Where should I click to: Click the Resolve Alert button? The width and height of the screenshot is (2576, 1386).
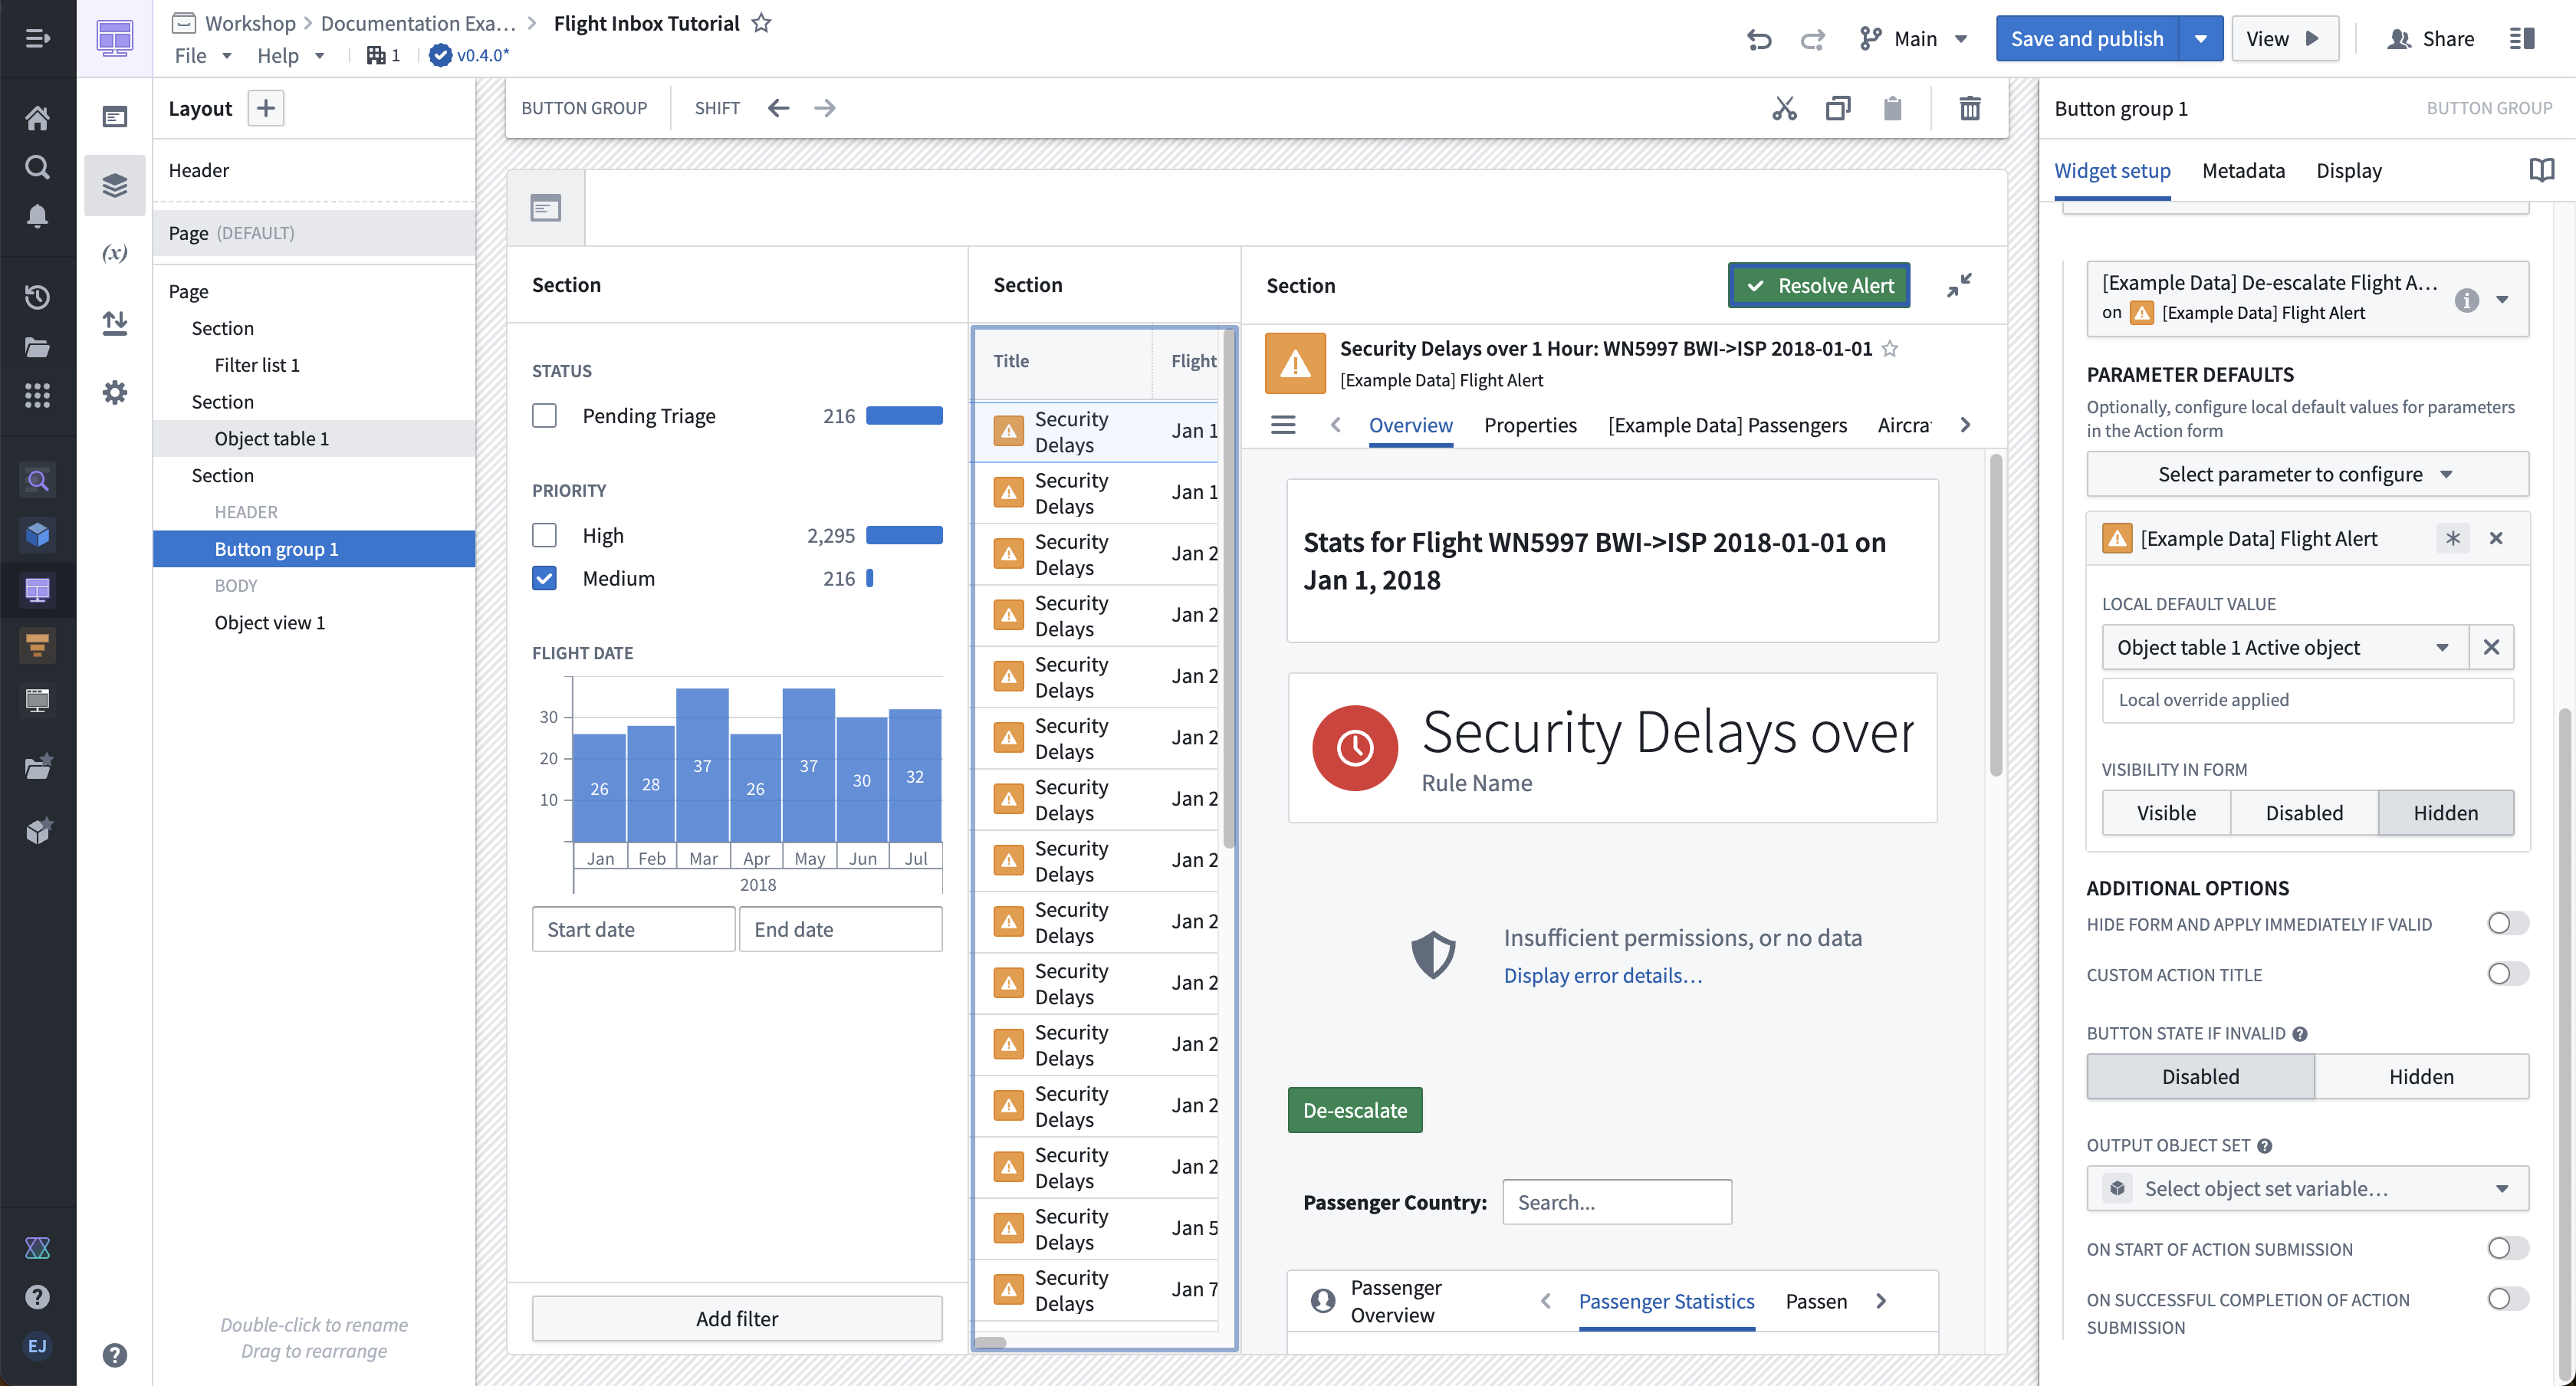[x=1819, y=285]
